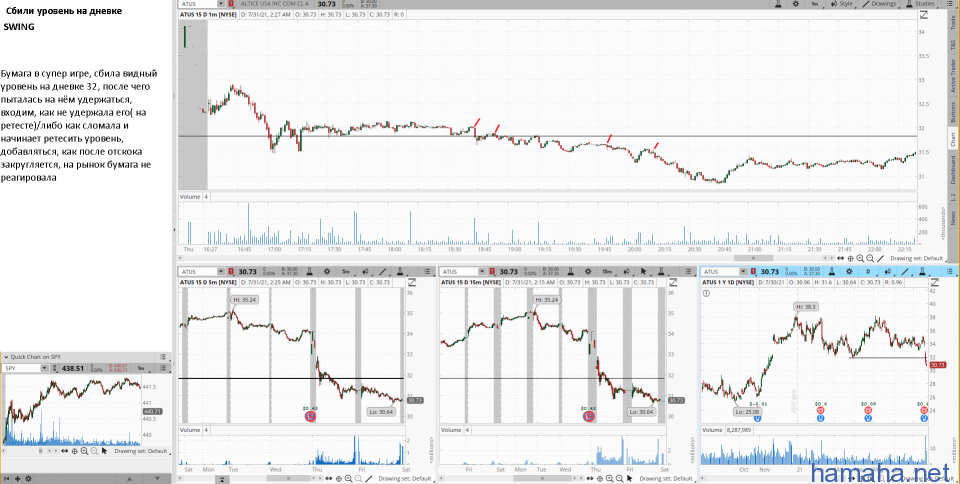Open symbol dropdown of the ATUS 1m chart
This screenshot has height=484, width=960.
[x=221, y=3]
